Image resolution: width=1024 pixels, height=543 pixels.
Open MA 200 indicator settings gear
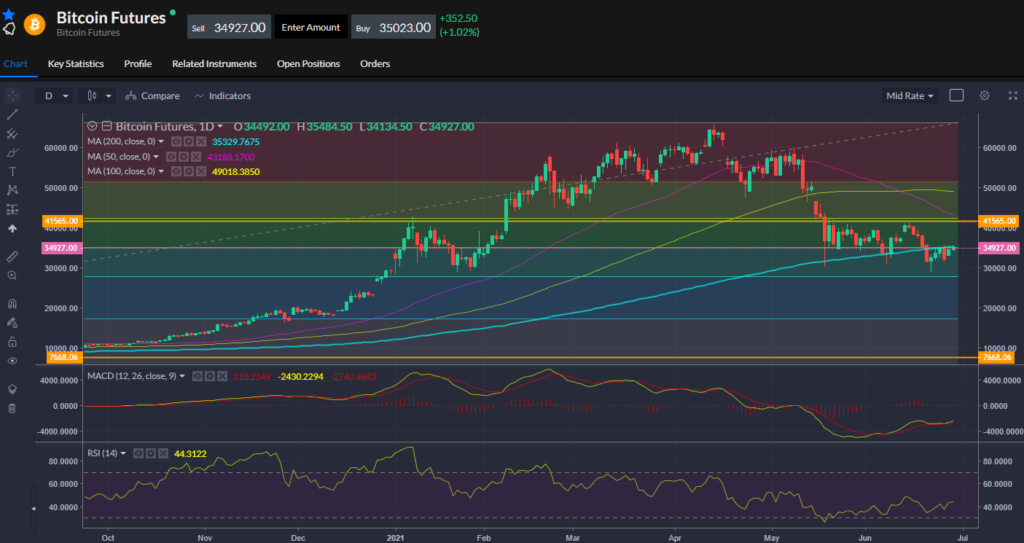coord(189,142)
